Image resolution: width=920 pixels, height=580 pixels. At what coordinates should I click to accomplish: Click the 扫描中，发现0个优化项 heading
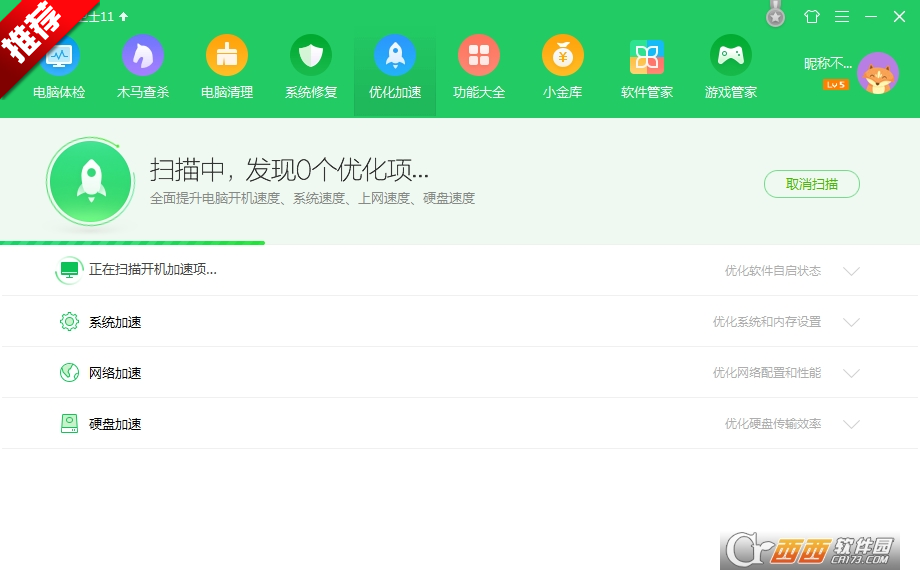tap(289, 170)
